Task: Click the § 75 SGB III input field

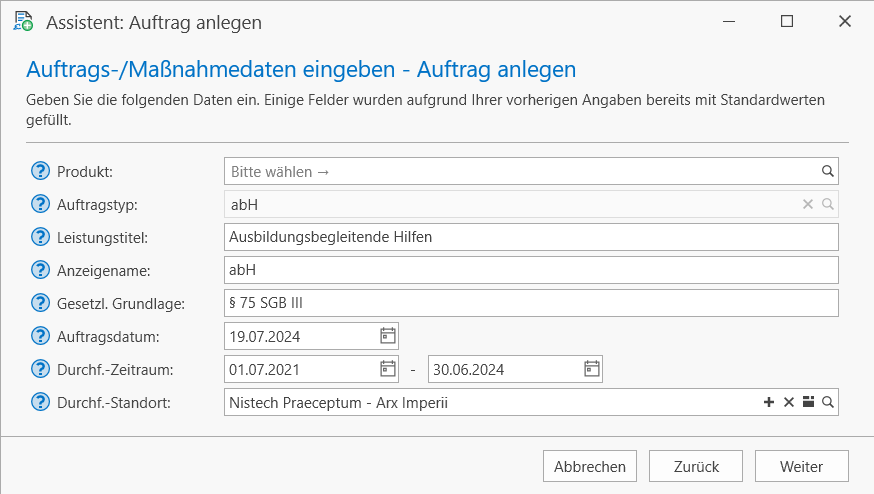Action: (531, 303)
